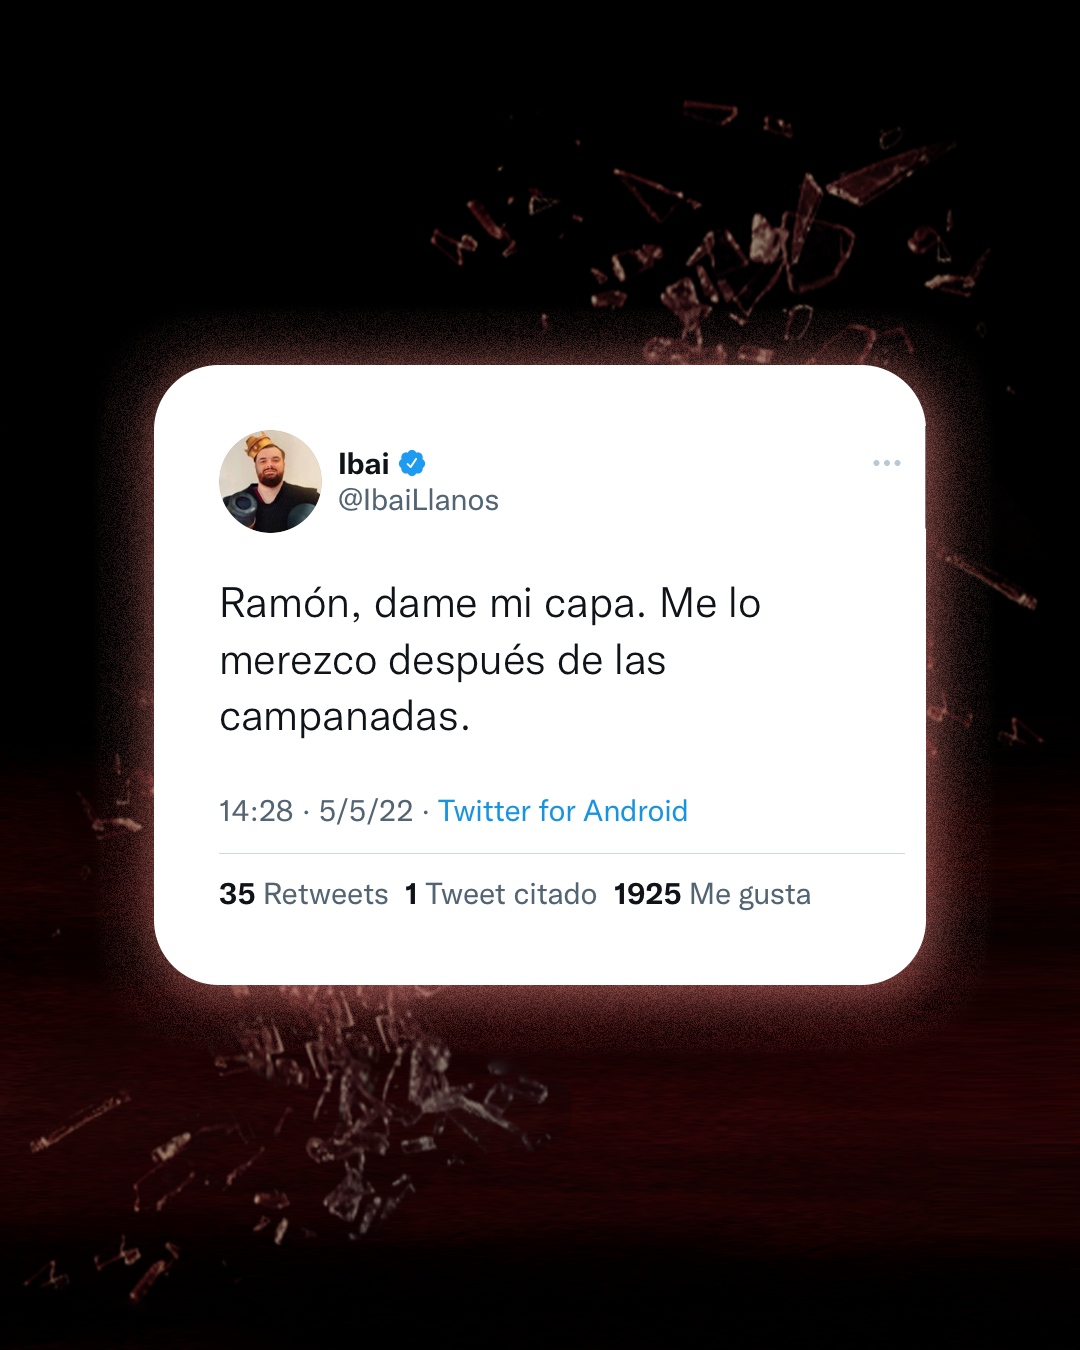This screenshot has height=1350, width=1080.
Task: Click the bold number 1925
Action: click(647, 894)
